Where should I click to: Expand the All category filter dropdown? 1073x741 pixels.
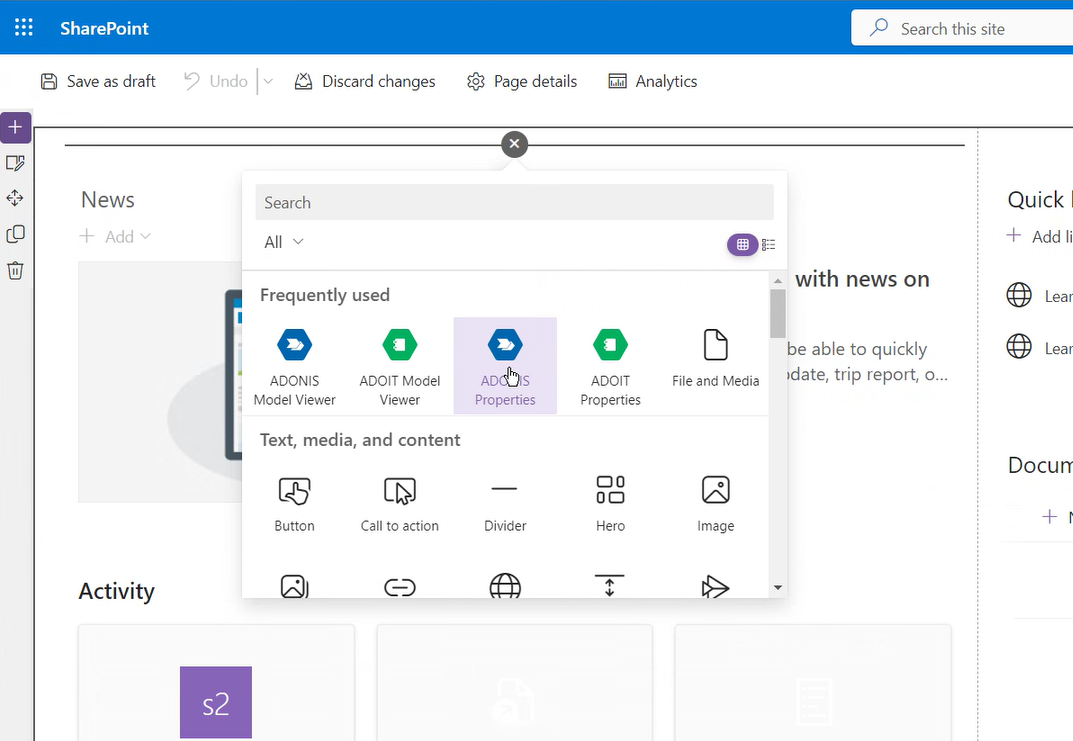pos(284,242)
